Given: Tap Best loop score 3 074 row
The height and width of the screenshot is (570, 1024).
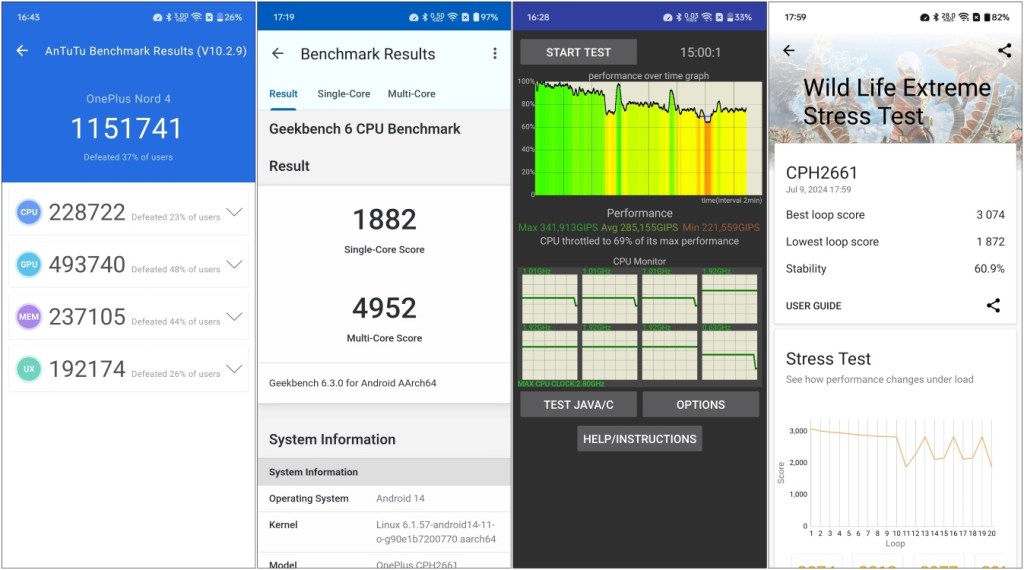Looking at the screenshot, I should [895, 215].
